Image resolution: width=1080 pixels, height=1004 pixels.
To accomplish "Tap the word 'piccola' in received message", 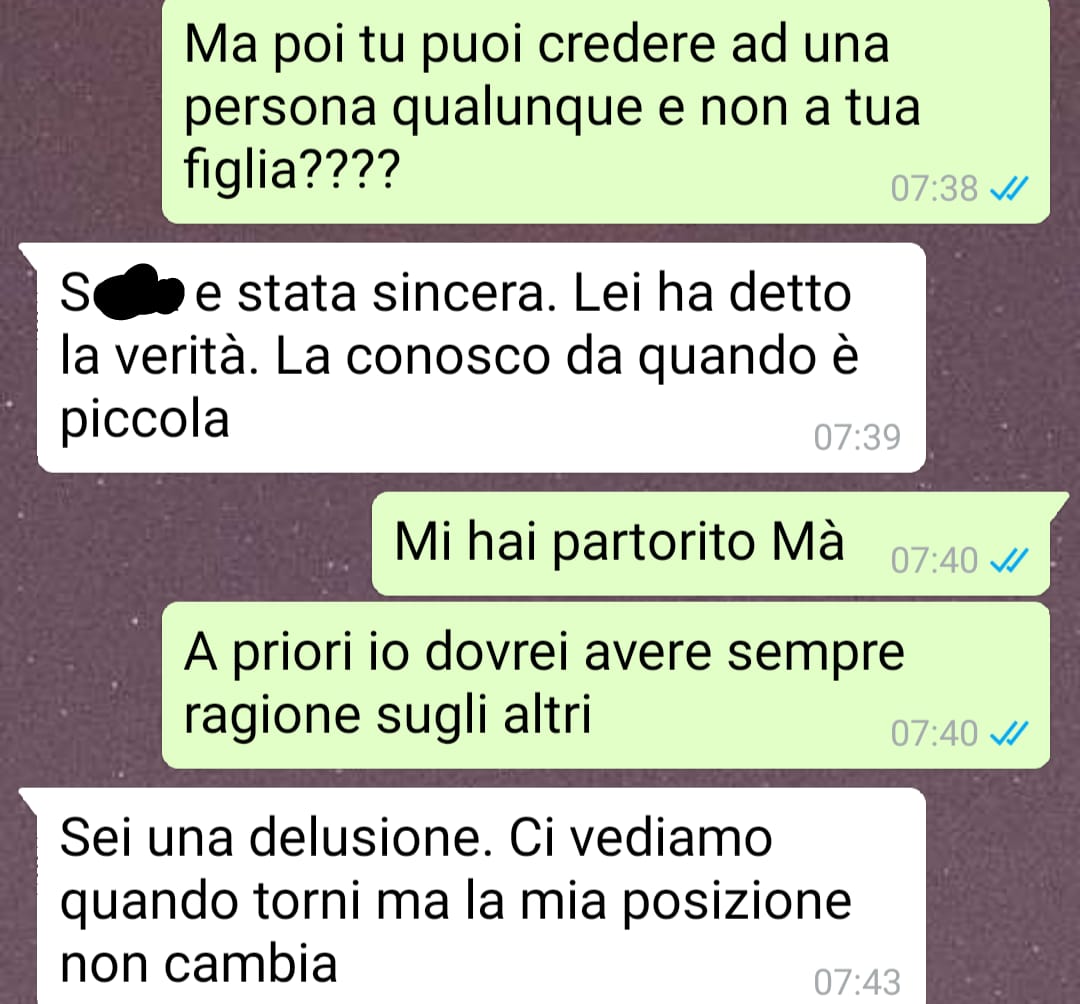I will pos(145,420).
